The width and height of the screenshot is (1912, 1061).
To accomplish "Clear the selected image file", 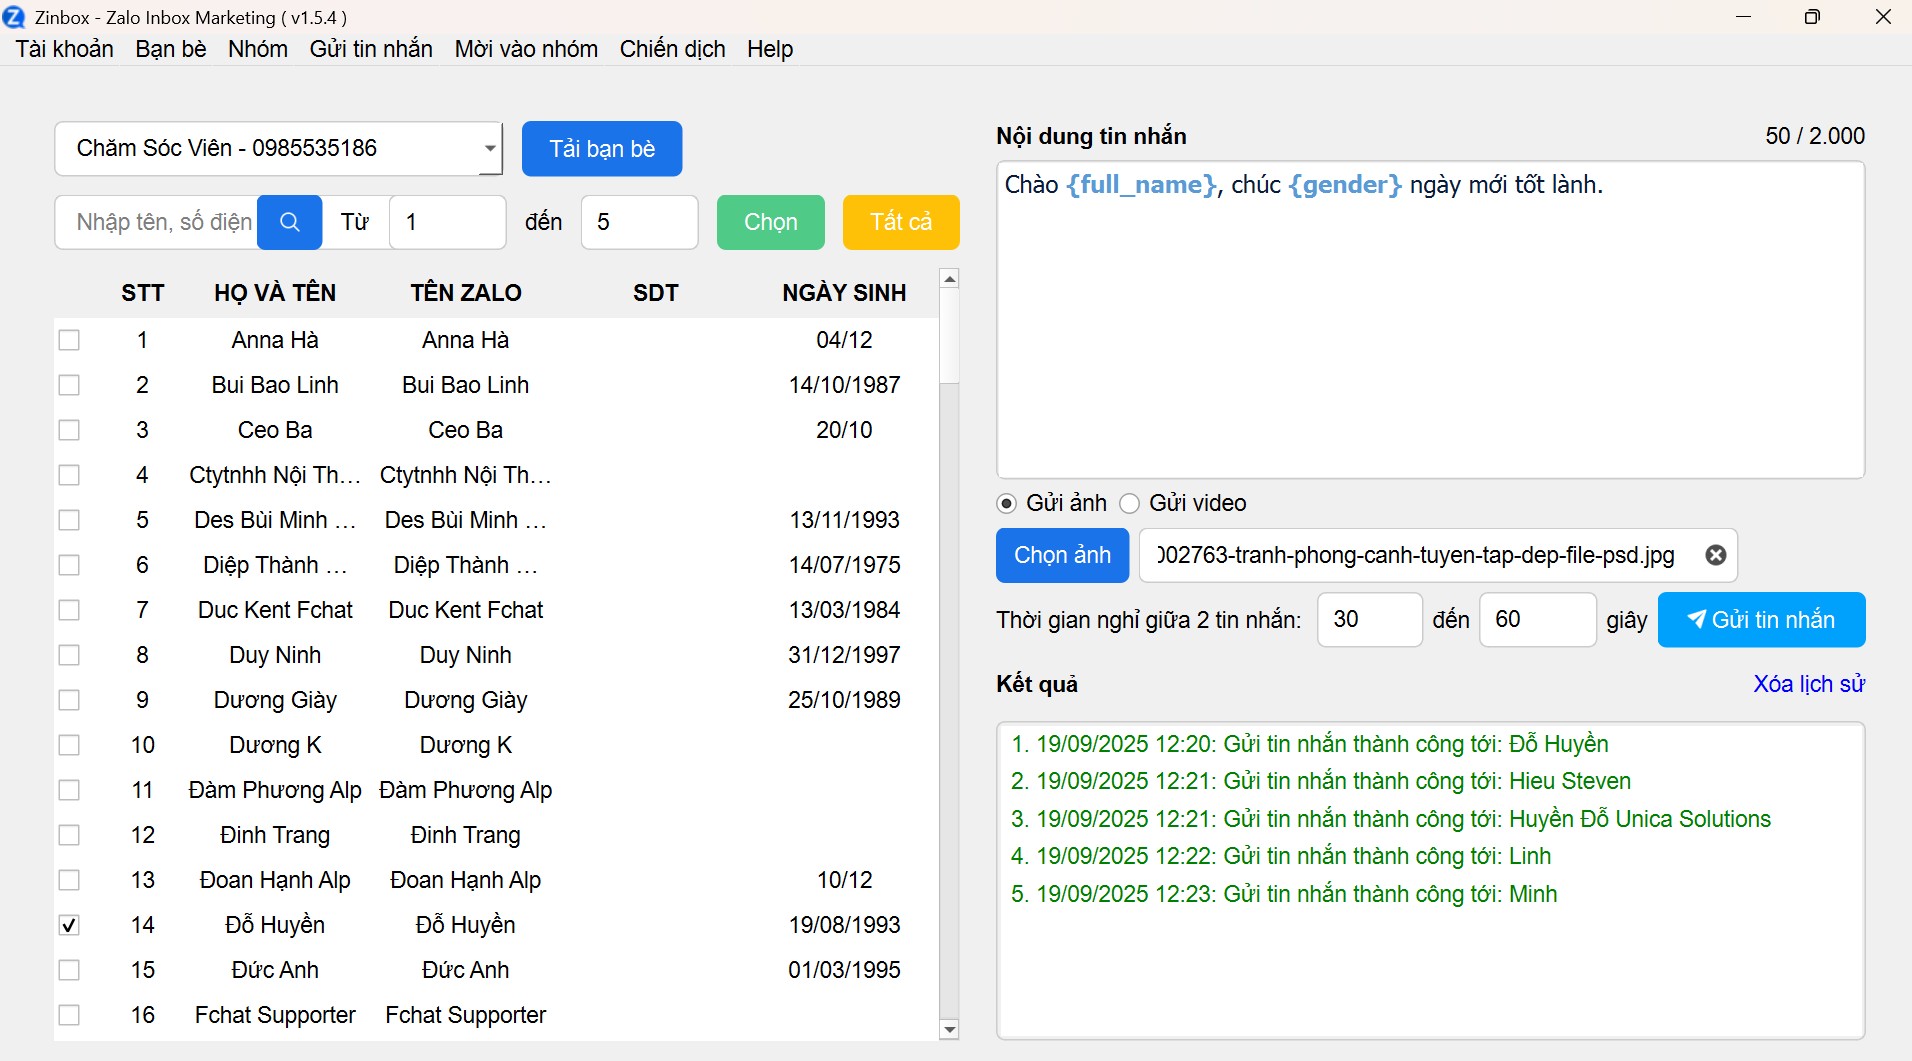I will (1715, 555).
